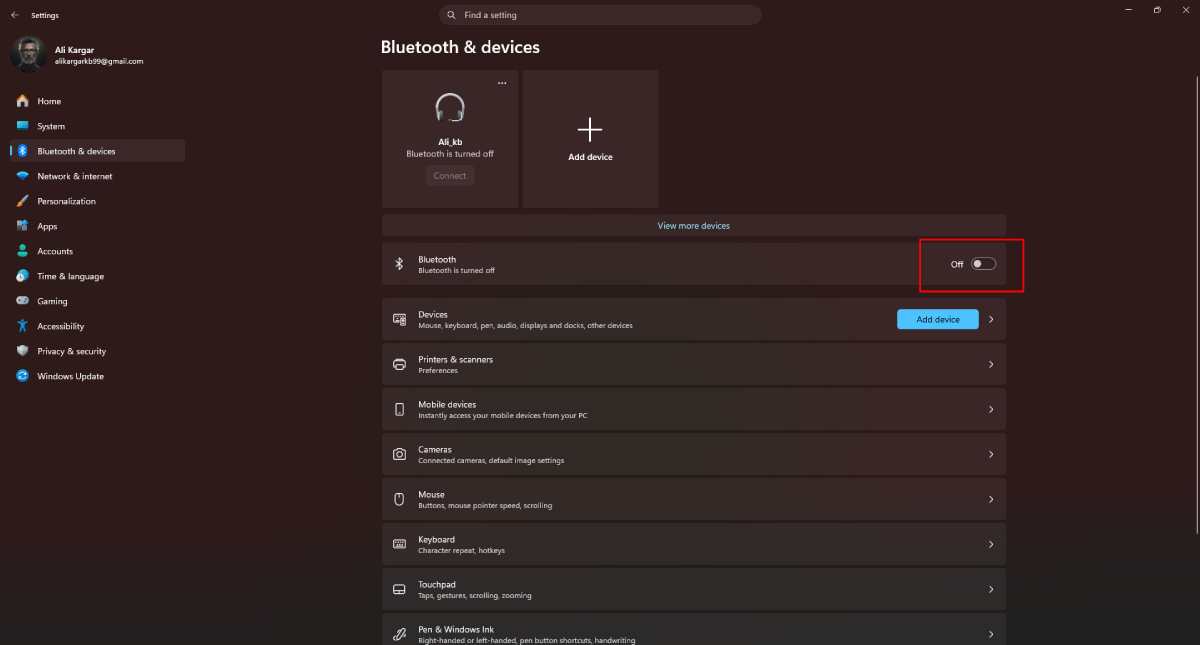Open the Mouse settings row
Image resolution: width=1200 pixels, height=645 pixels.
coord(694,499)
